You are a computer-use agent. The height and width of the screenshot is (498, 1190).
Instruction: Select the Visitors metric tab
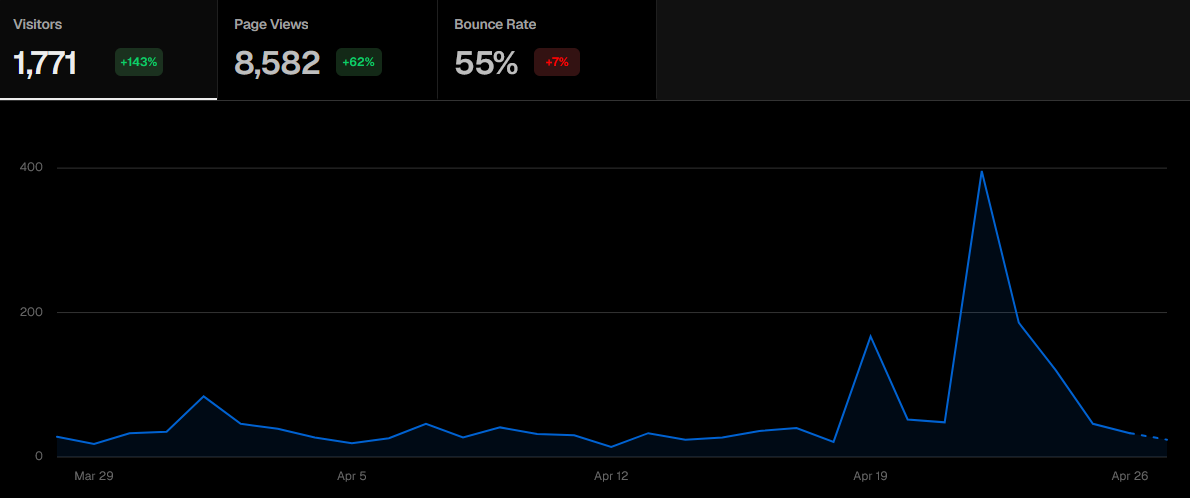click(109, 49)
